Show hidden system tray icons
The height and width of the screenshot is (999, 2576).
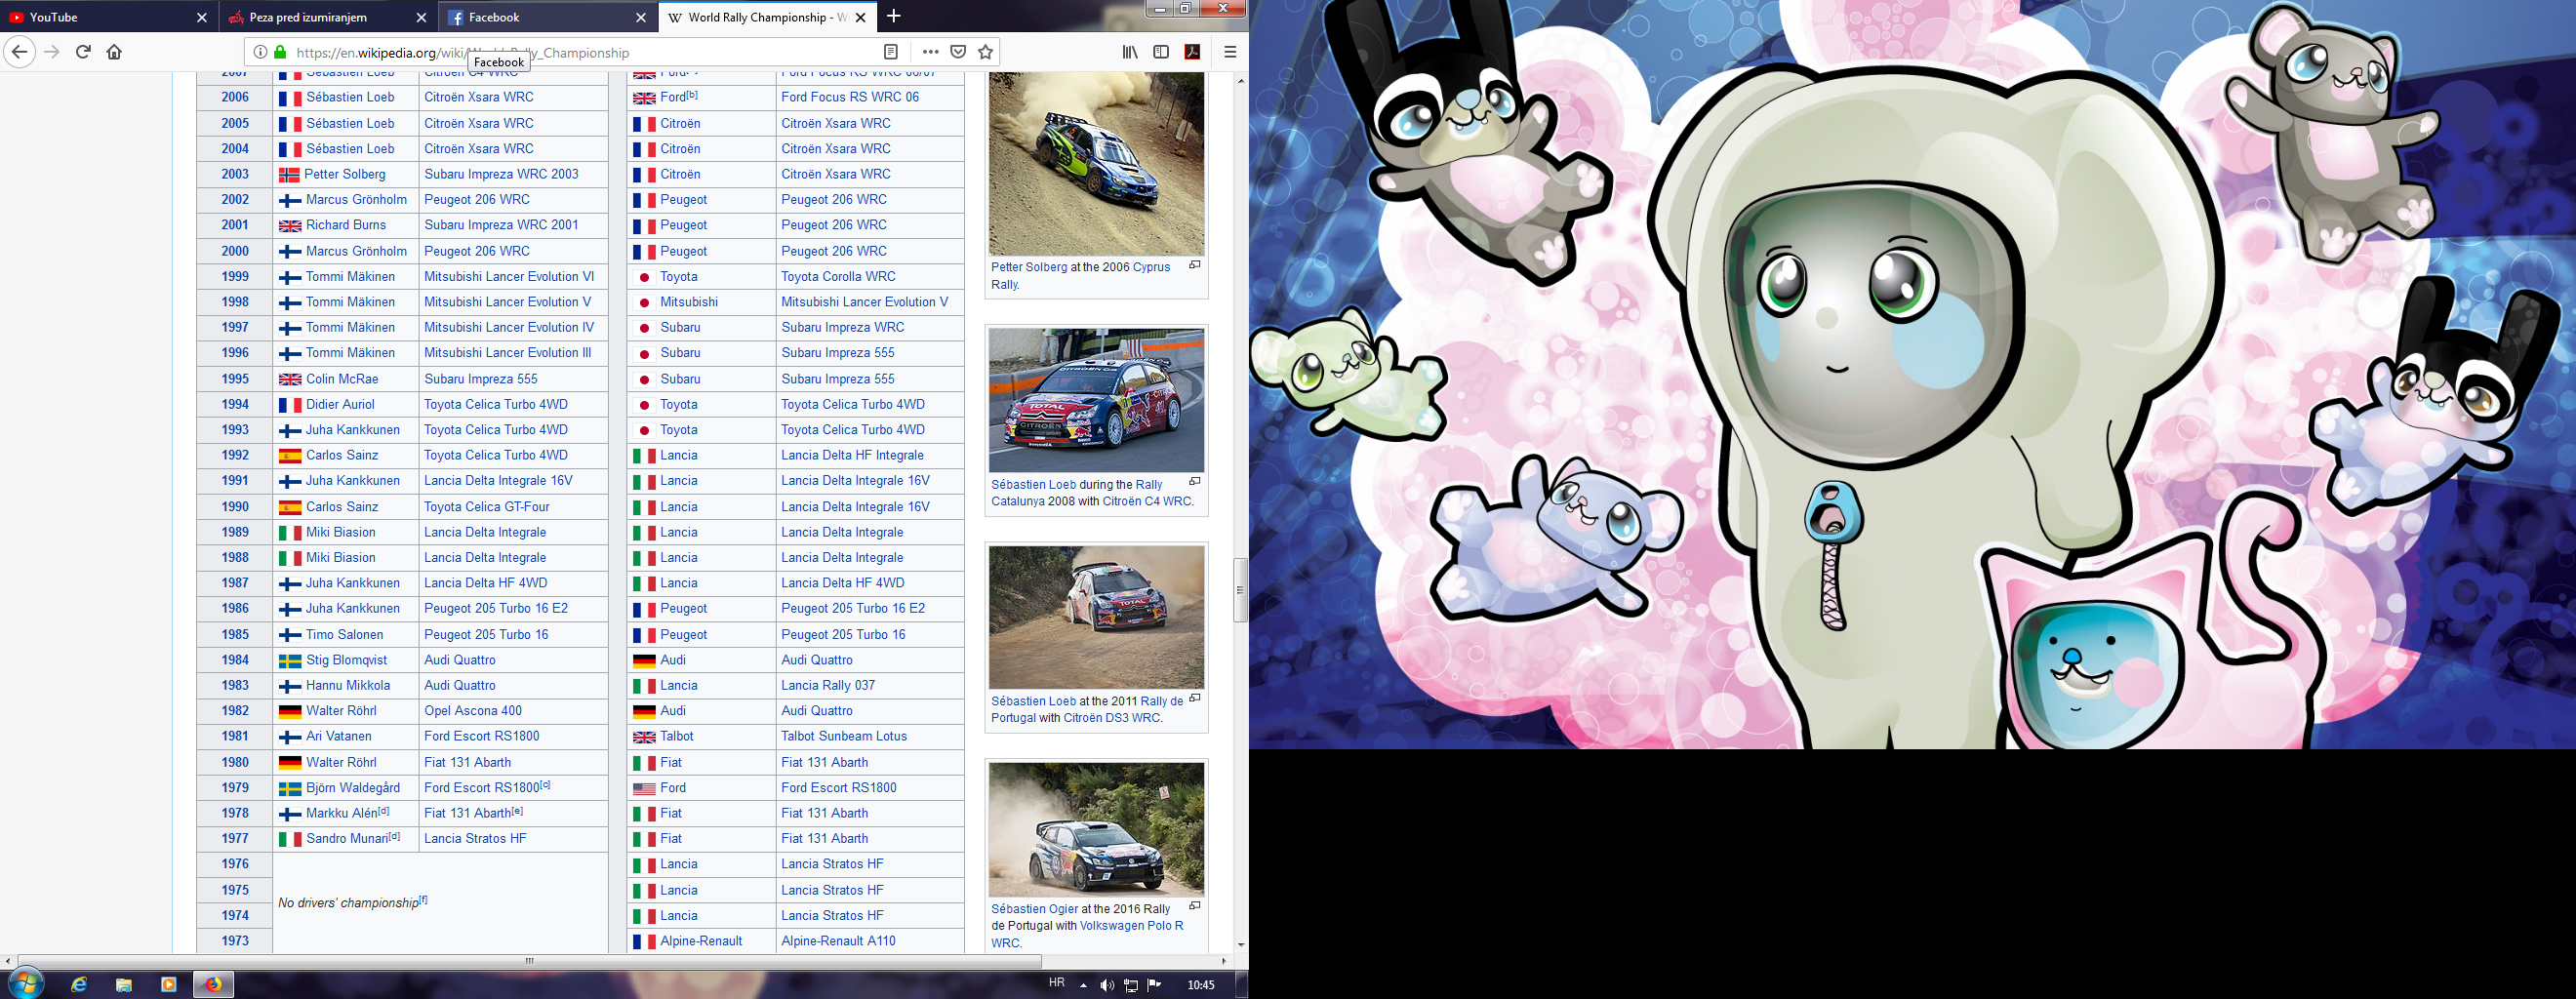(1083, 985)
